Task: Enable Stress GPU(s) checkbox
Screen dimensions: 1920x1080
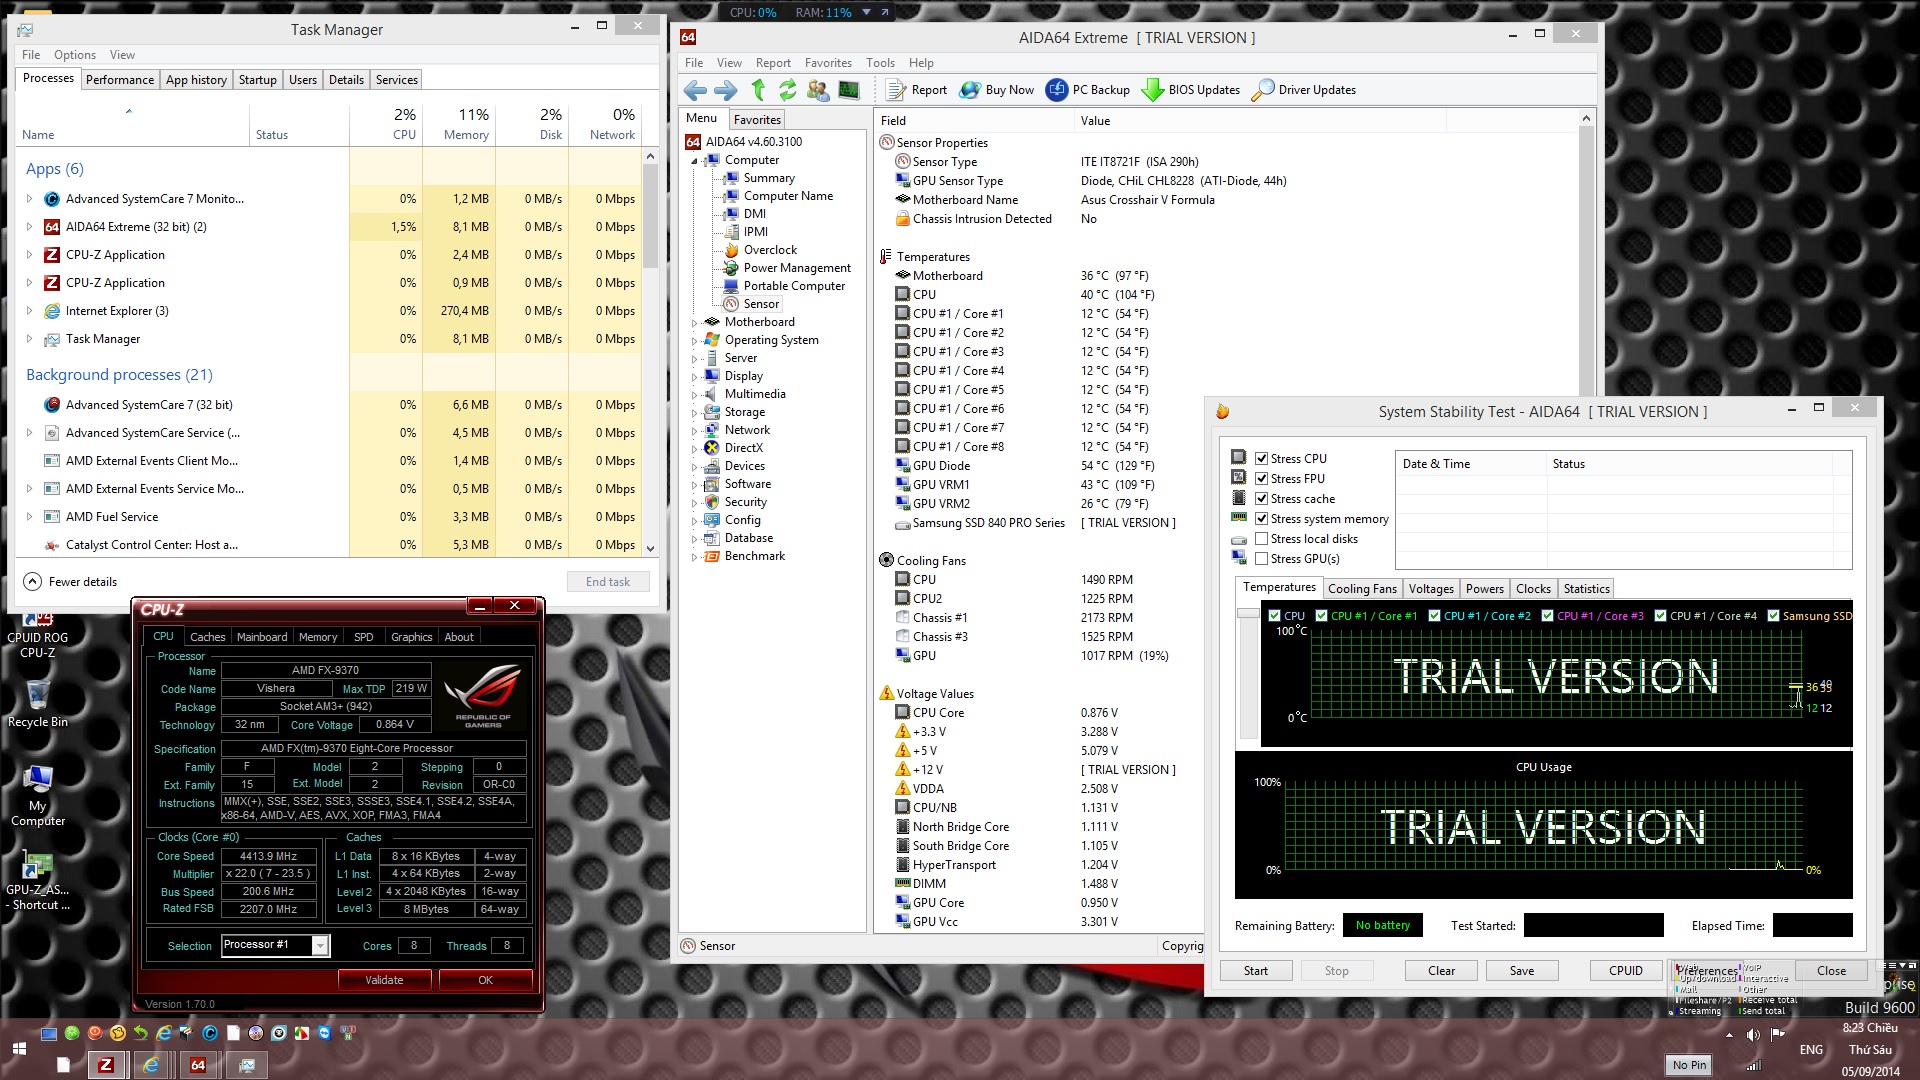Action: (x=1262, y=559)
